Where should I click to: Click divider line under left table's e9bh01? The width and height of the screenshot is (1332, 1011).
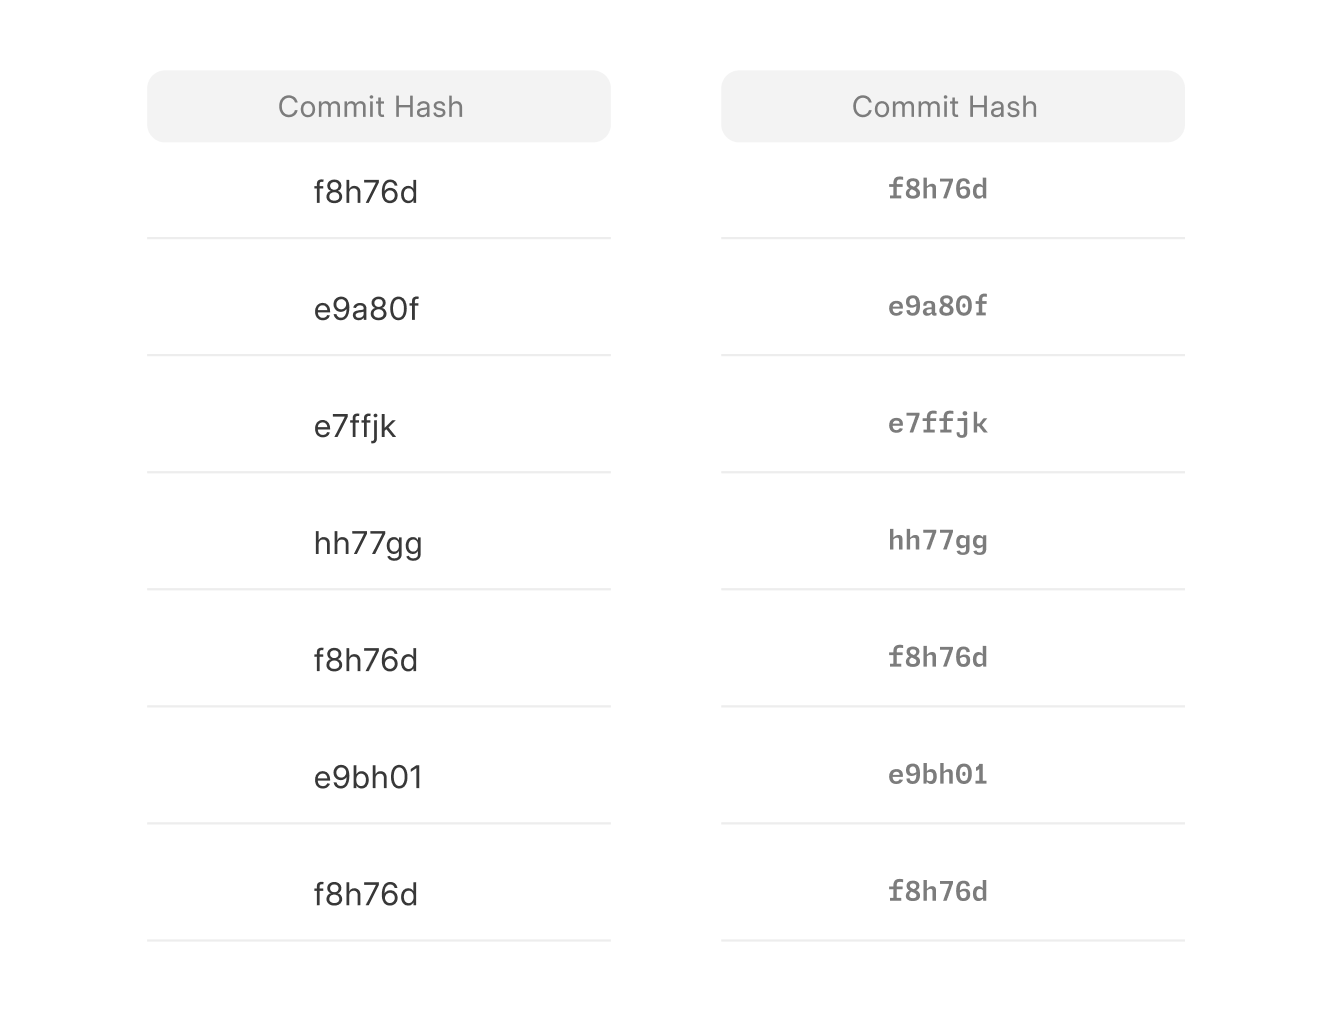coord(378,823)
